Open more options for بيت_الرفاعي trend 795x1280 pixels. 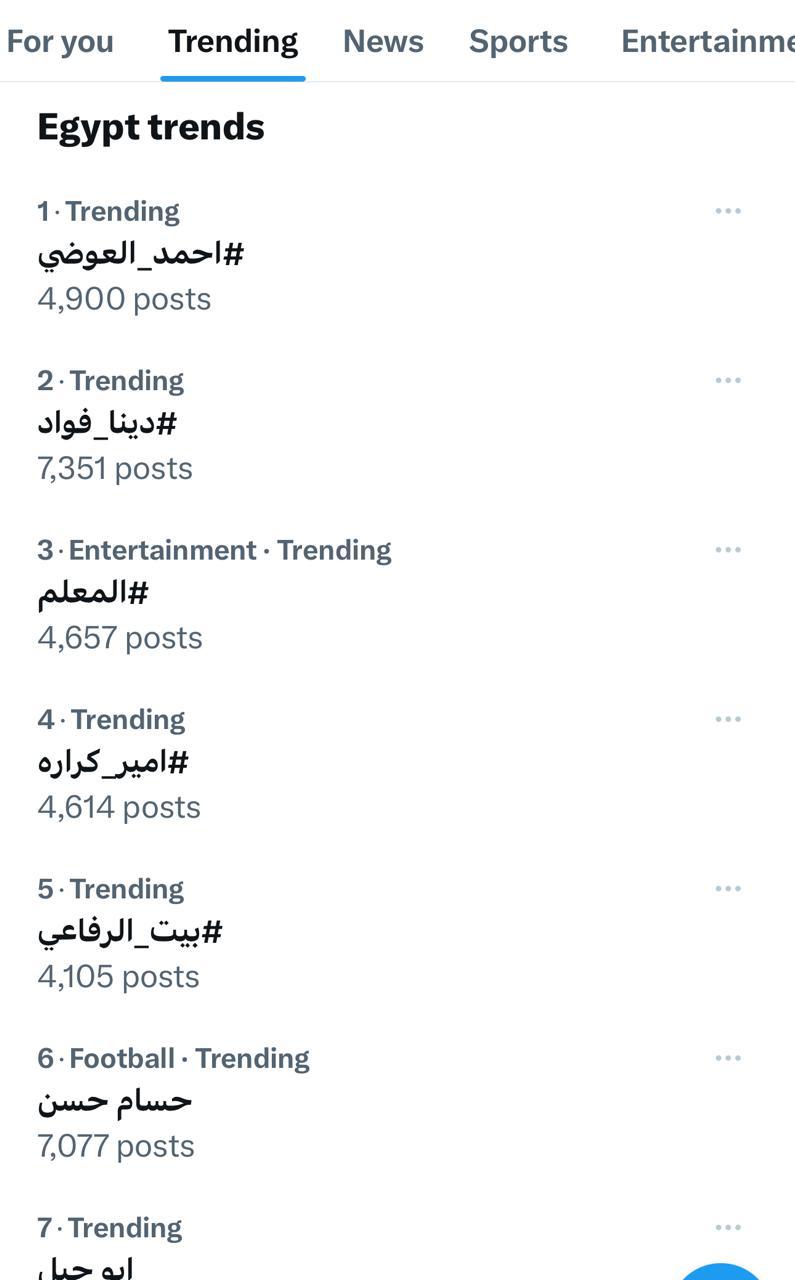728,889
